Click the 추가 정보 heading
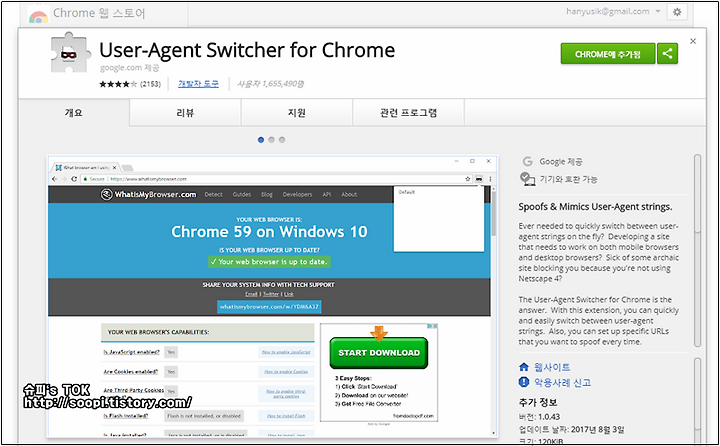The image size is (720, 446). (x=538, y=402)
